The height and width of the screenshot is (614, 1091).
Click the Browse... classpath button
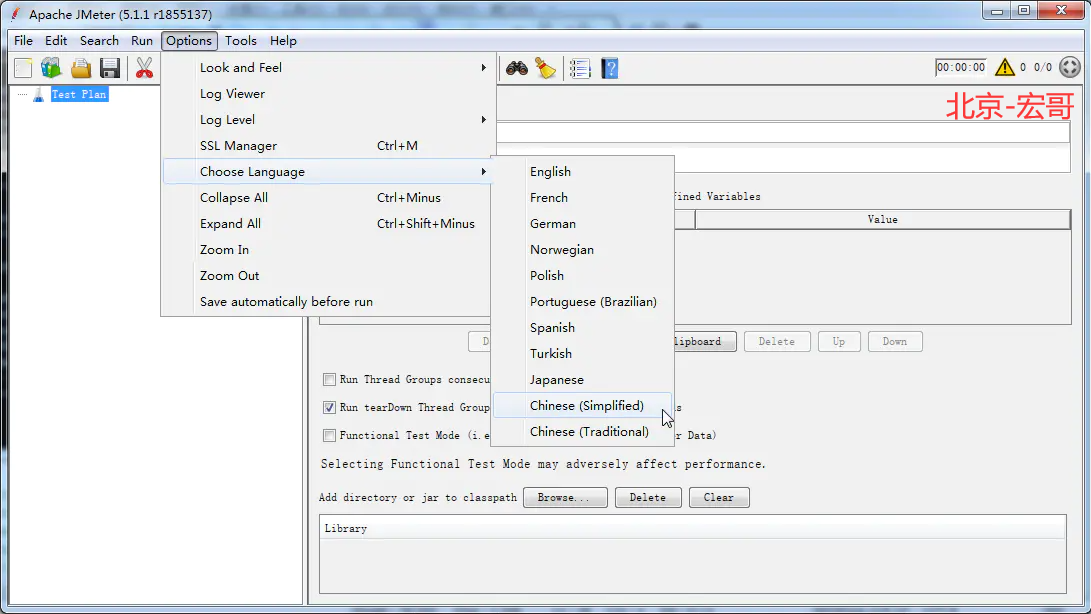[565, 498]
